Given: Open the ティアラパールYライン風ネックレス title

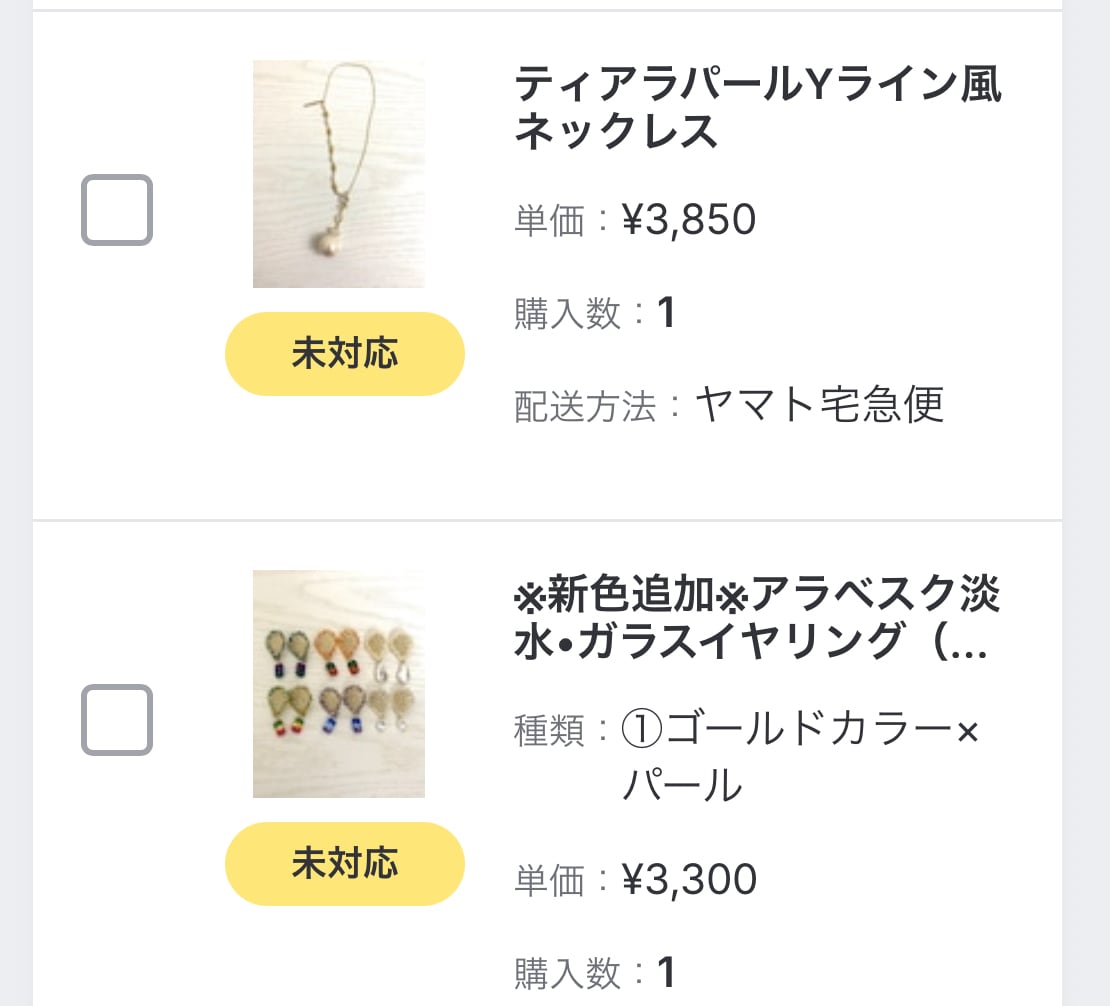Looking at the screenshot, I should pos(757,108).
